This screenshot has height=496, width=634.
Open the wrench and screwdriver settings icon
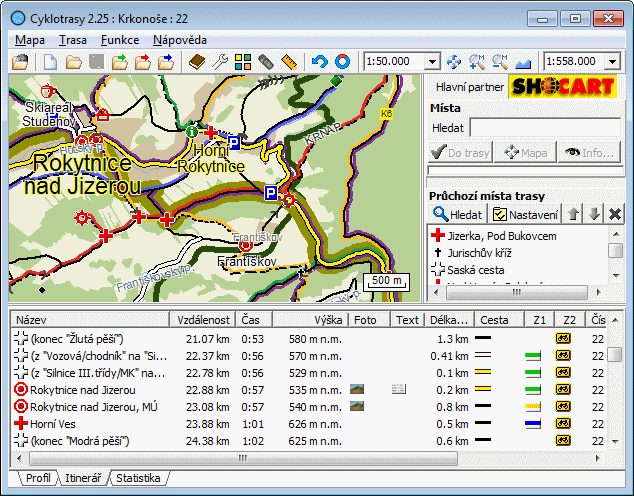[x=220, y=62]
